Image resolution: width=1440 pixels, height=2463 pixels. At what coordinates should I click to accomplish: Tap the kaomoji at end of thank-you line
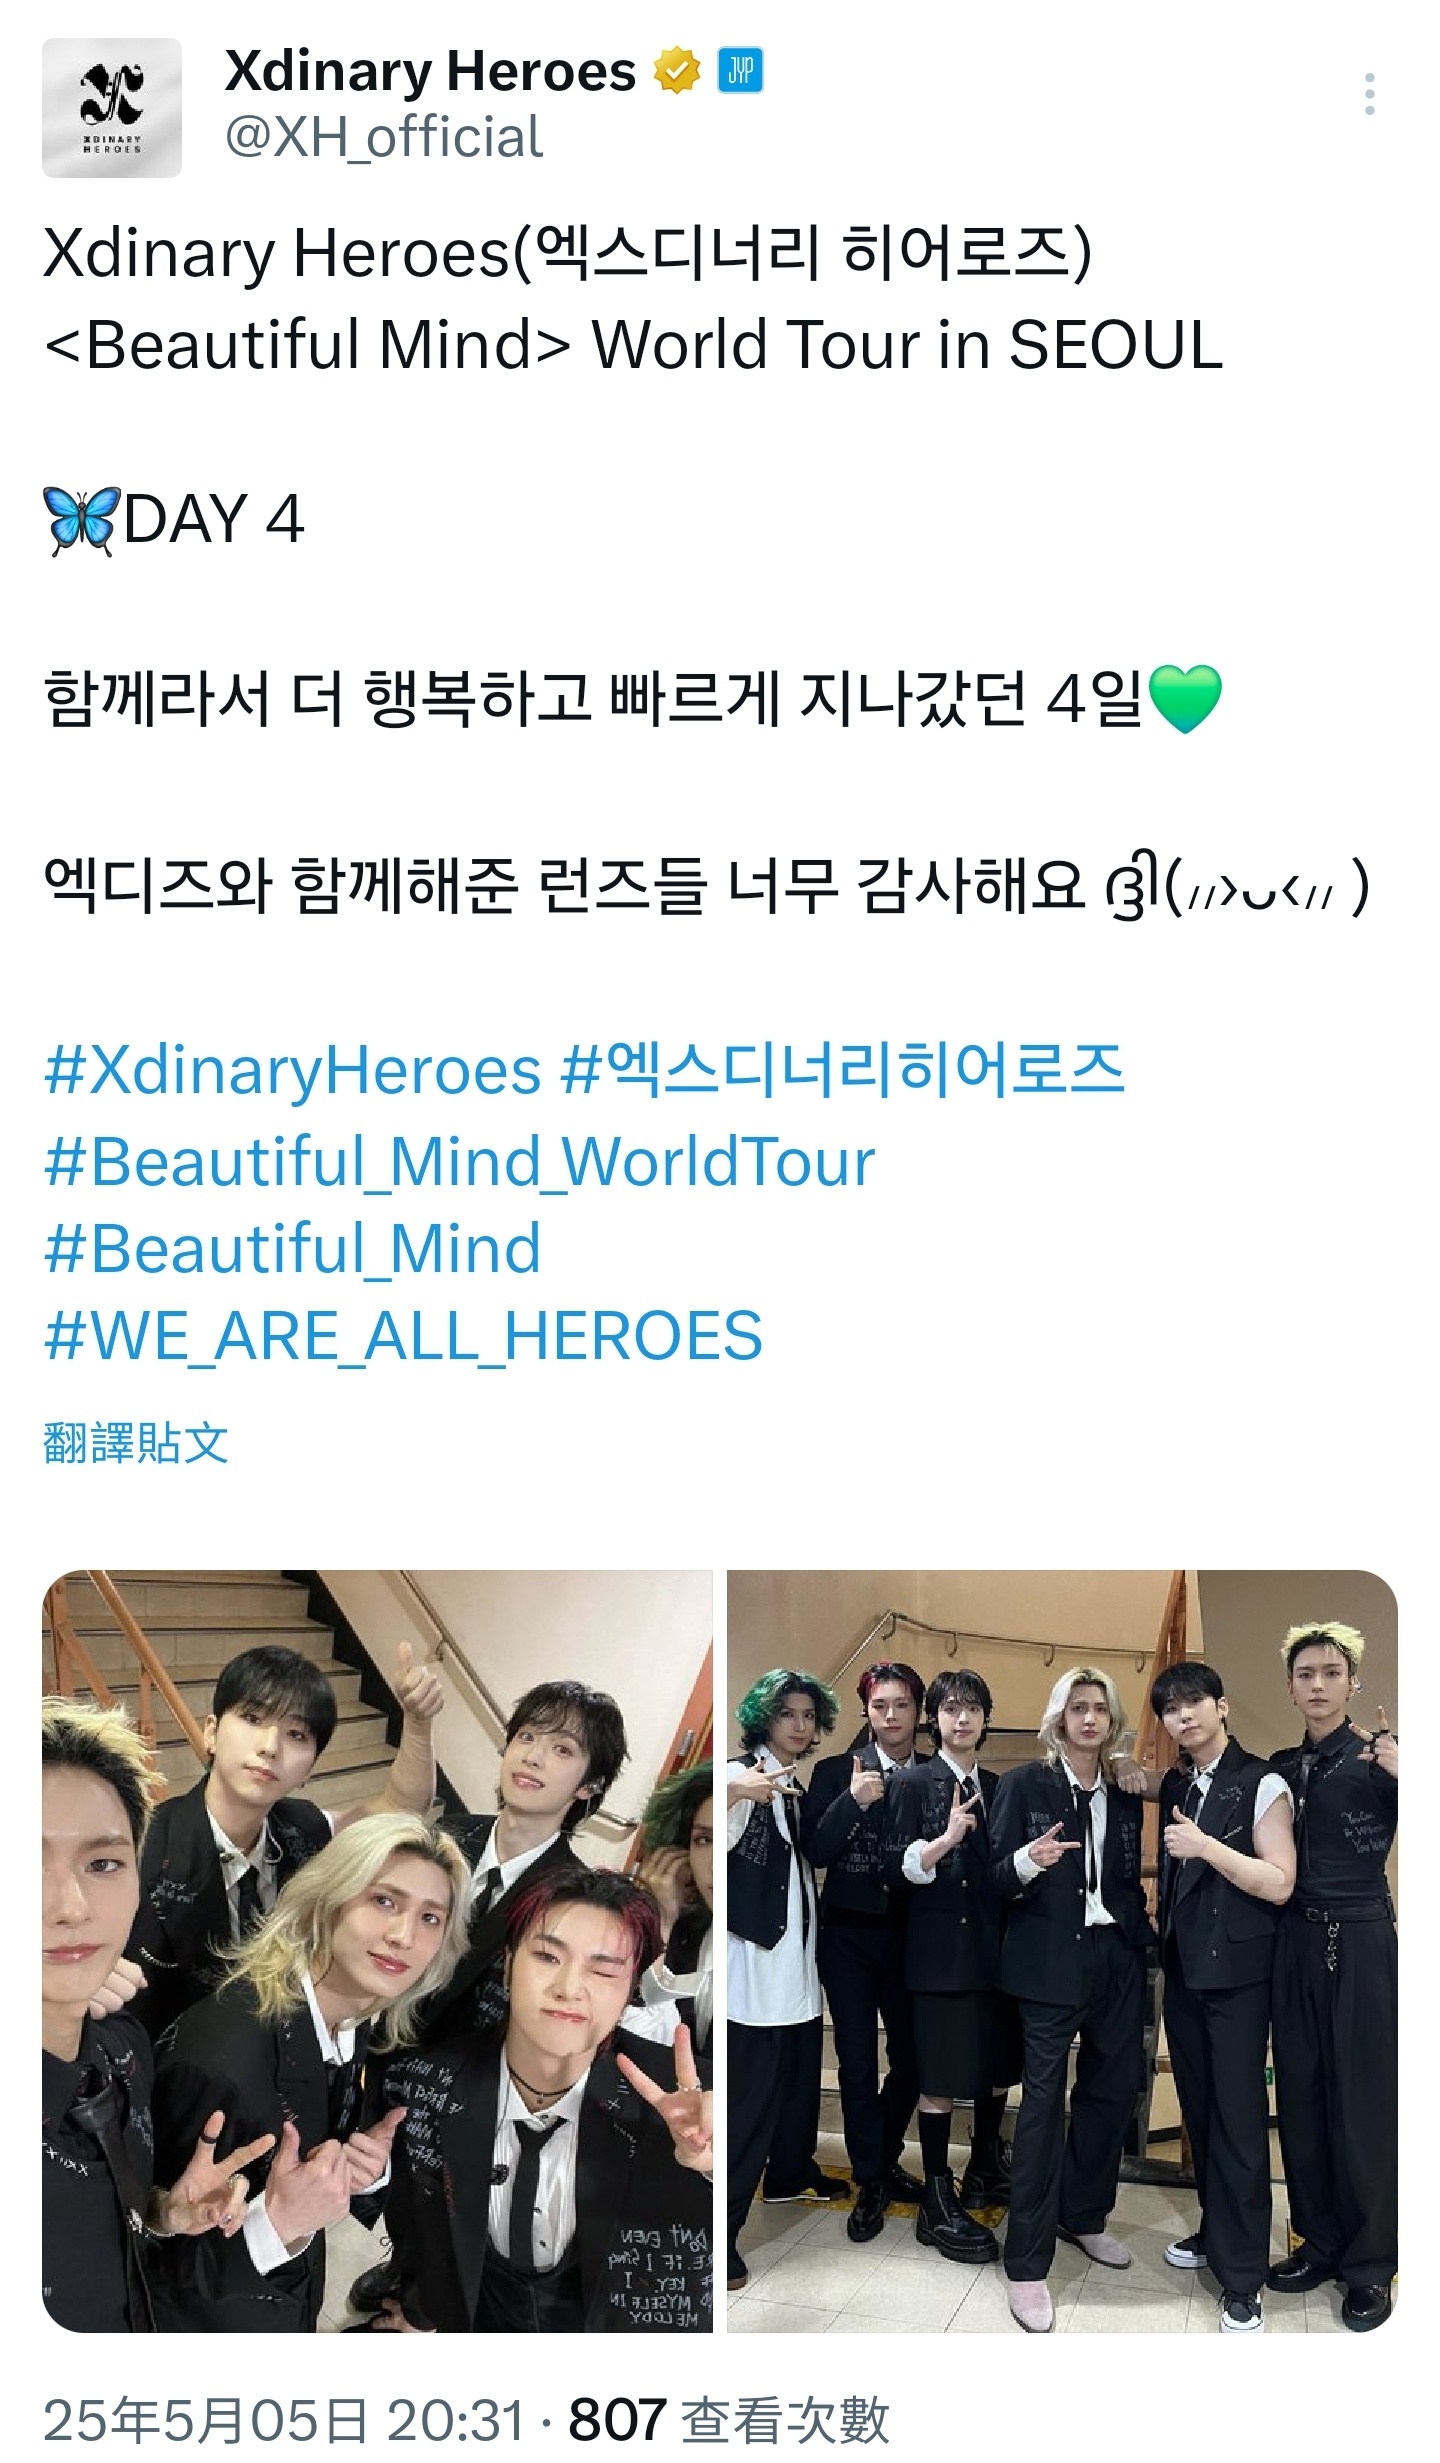[x=1237, y=886]
